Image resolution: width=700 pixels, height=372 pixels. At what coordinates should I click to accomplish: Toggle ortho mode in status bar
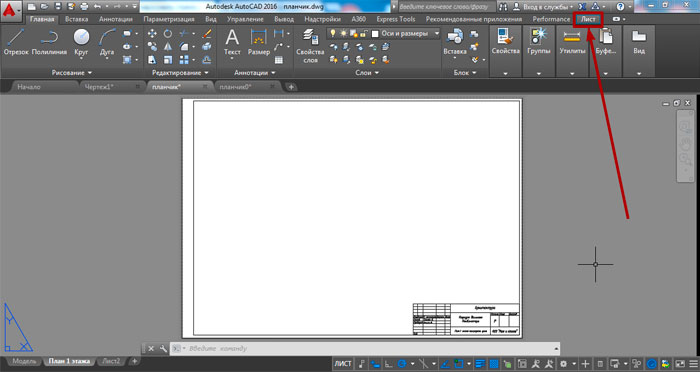388,364
